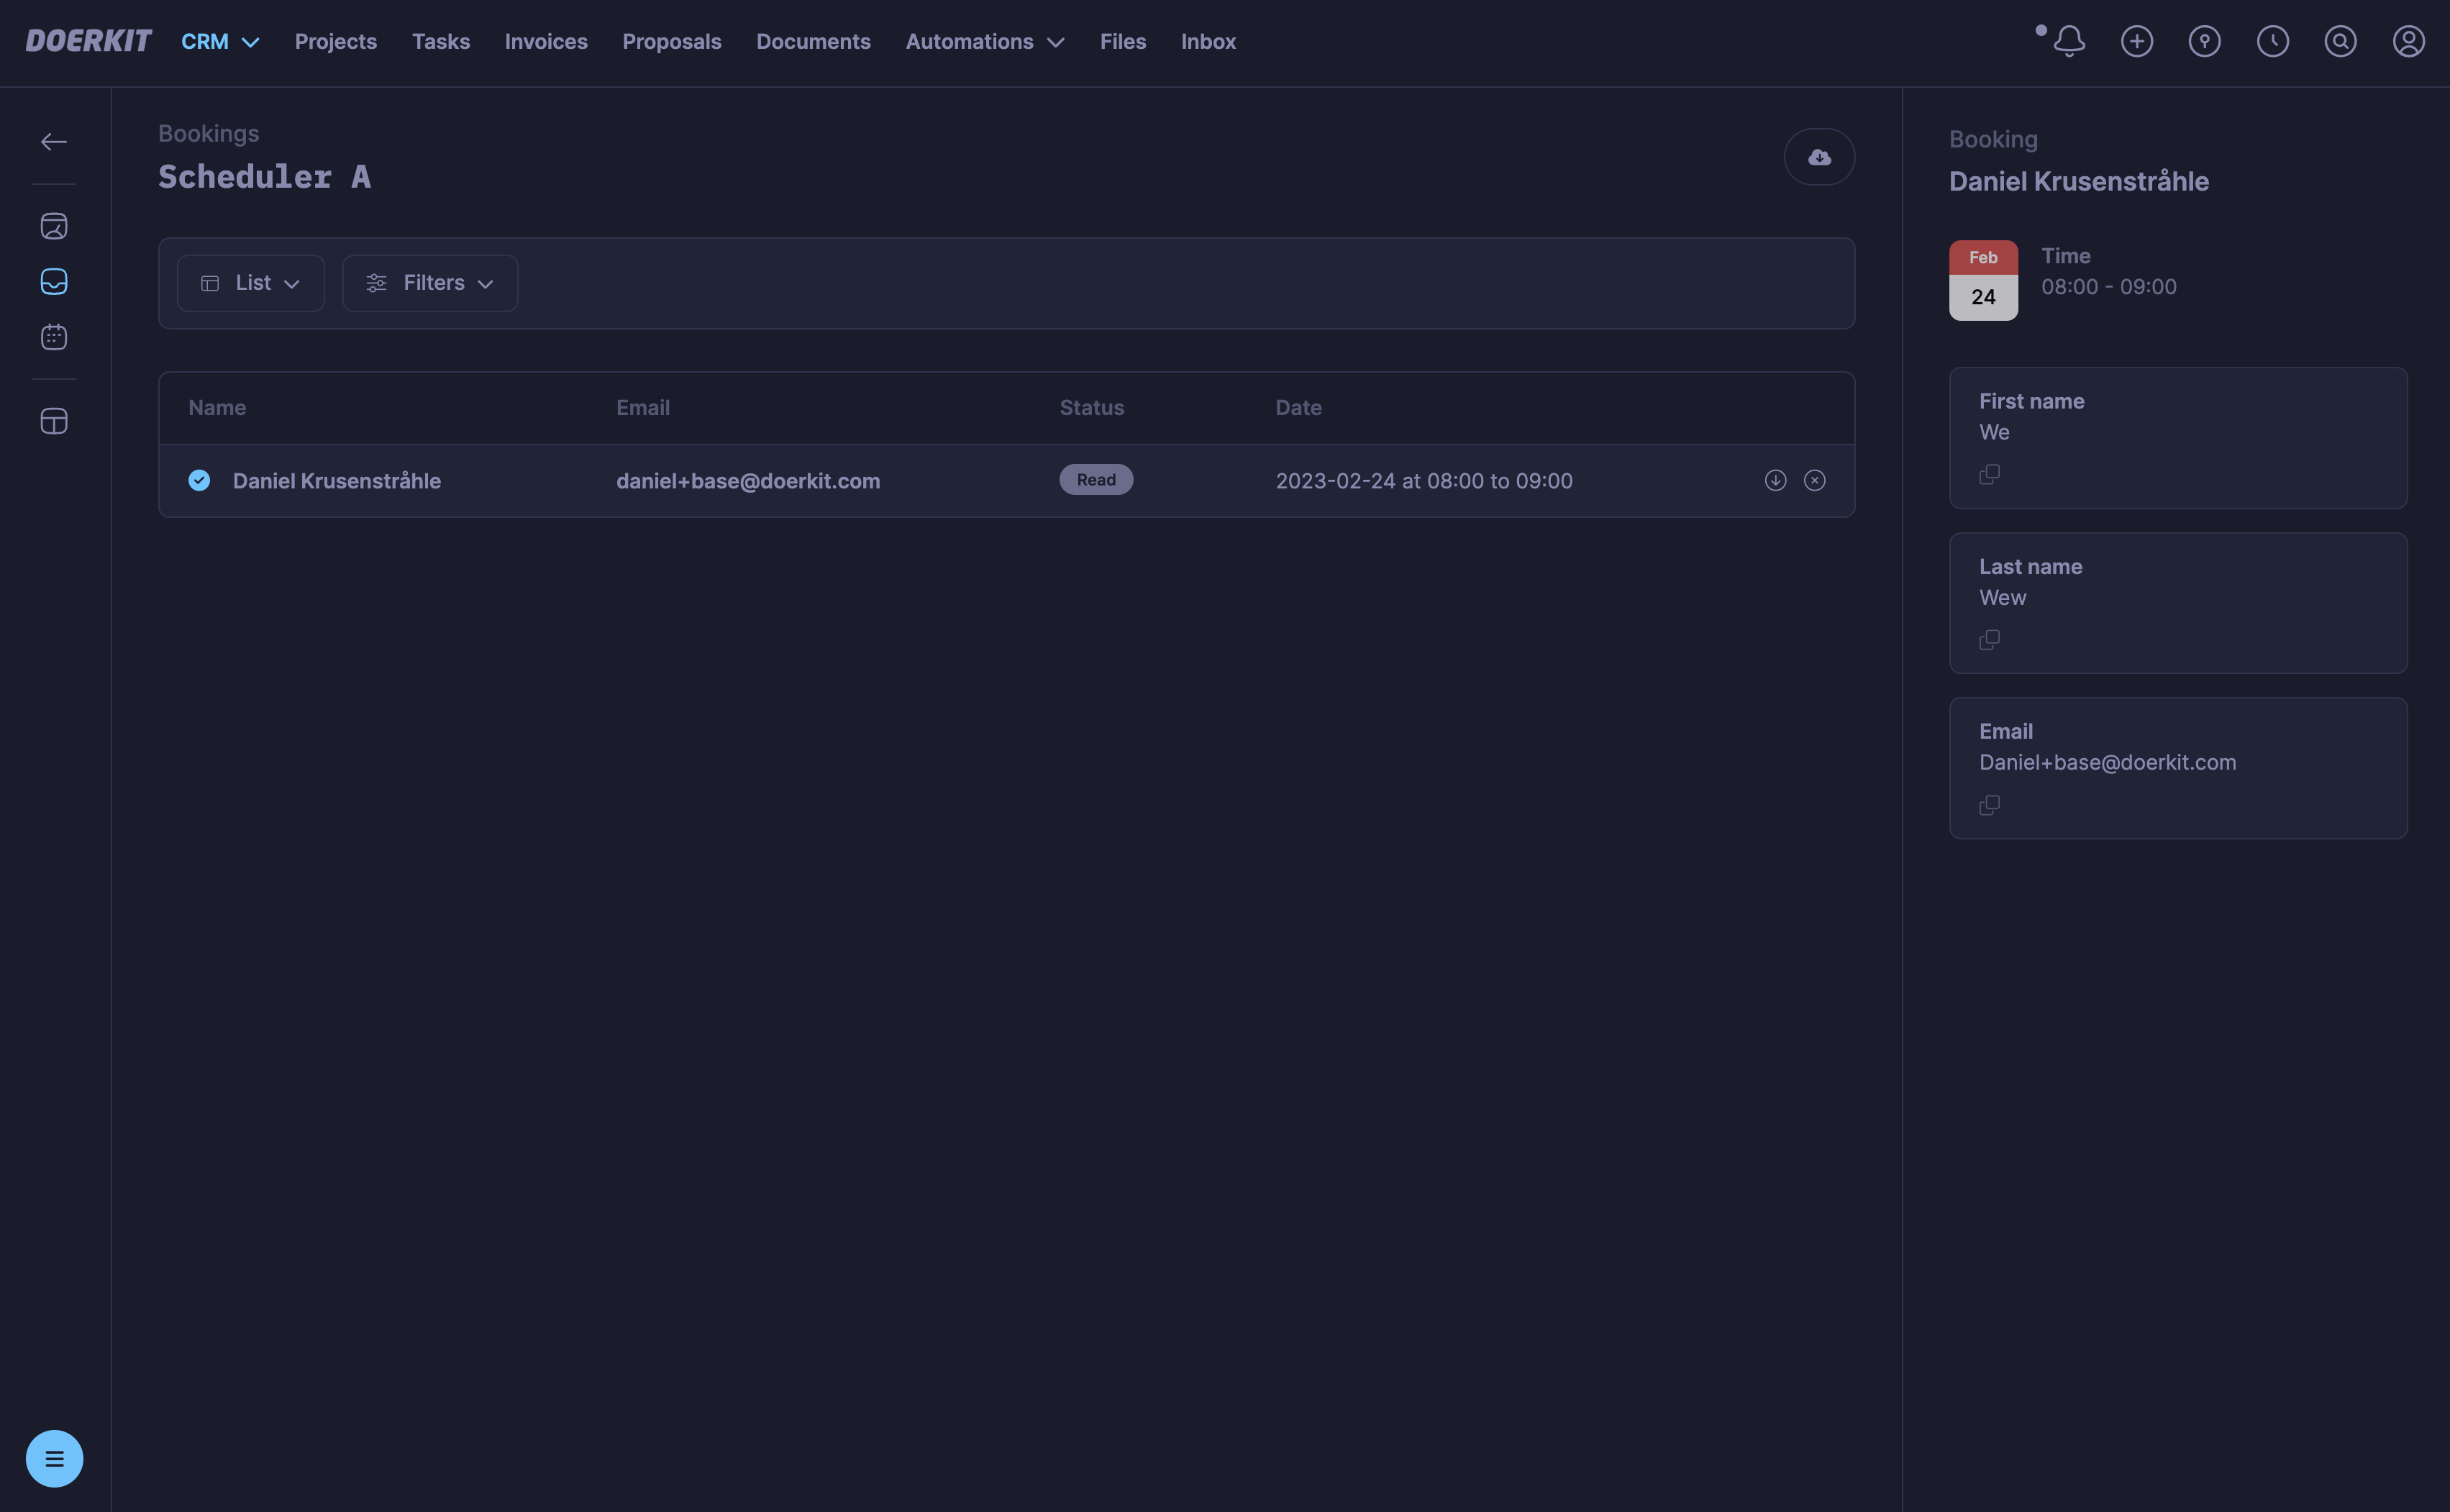Click the back arrow above the sidebar
This screenshot has width=2450, height=1512.
coord(54,141)
